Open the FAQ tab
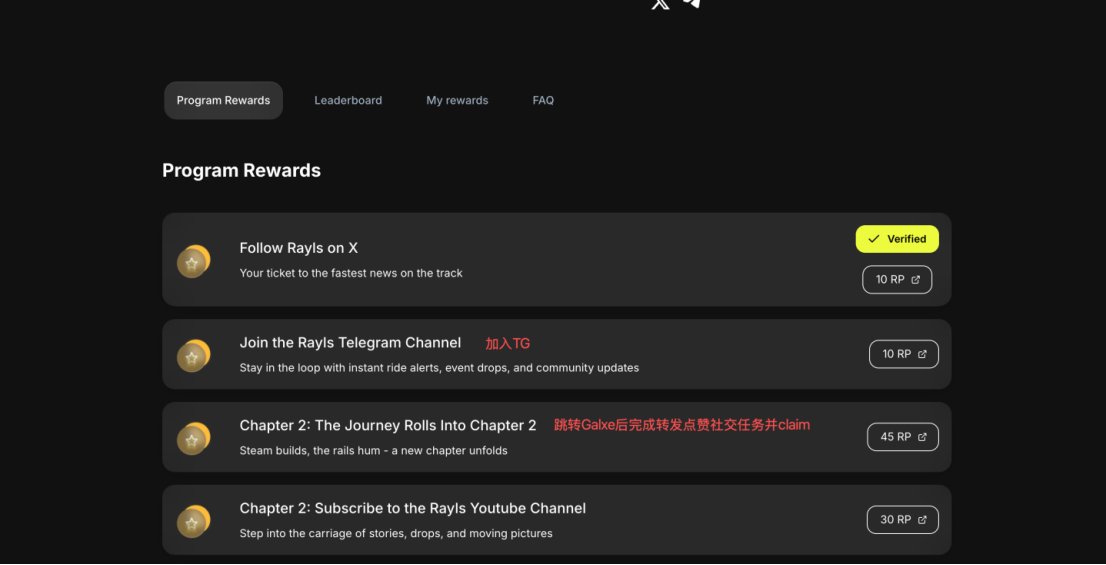The height and width of the screenshot is (565, 1106). [x=543, y=100]
